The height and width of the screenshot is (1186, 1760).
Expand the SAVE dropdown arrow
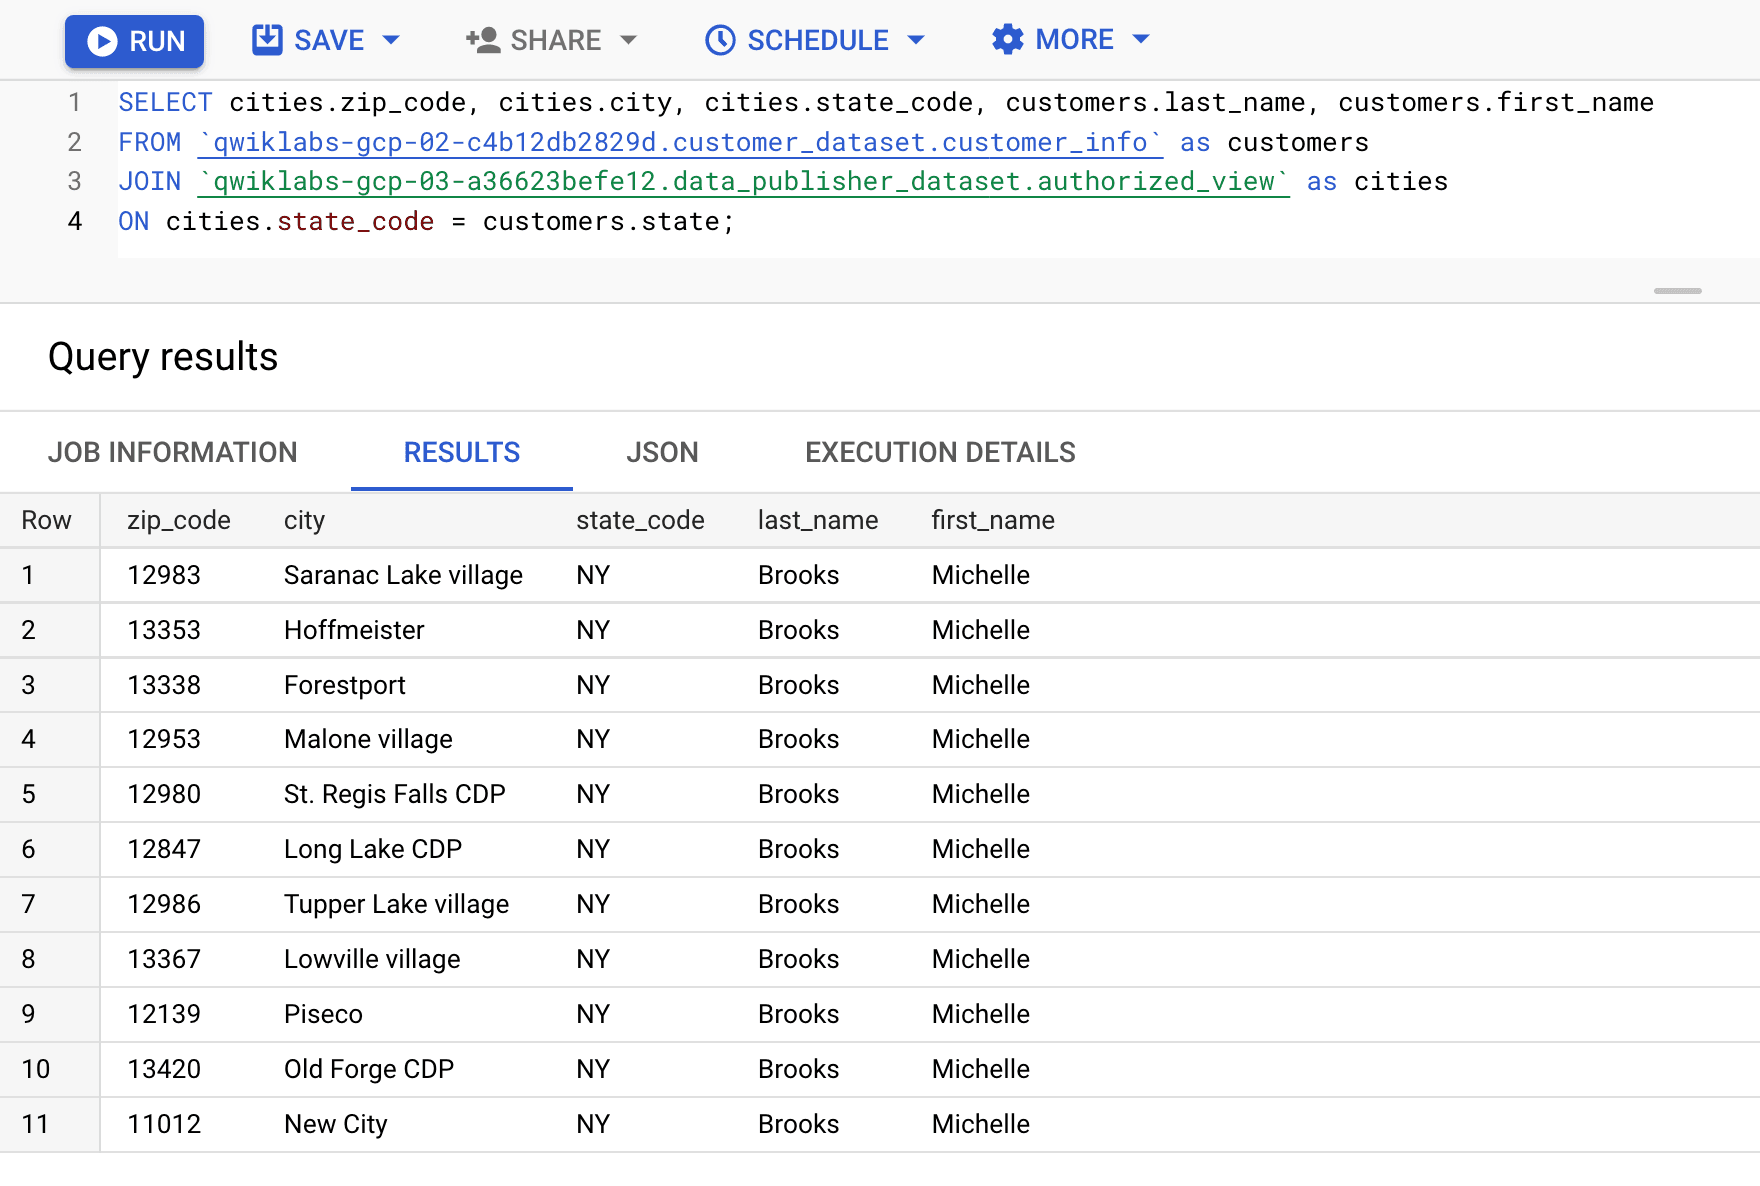[x=391, y=40]
